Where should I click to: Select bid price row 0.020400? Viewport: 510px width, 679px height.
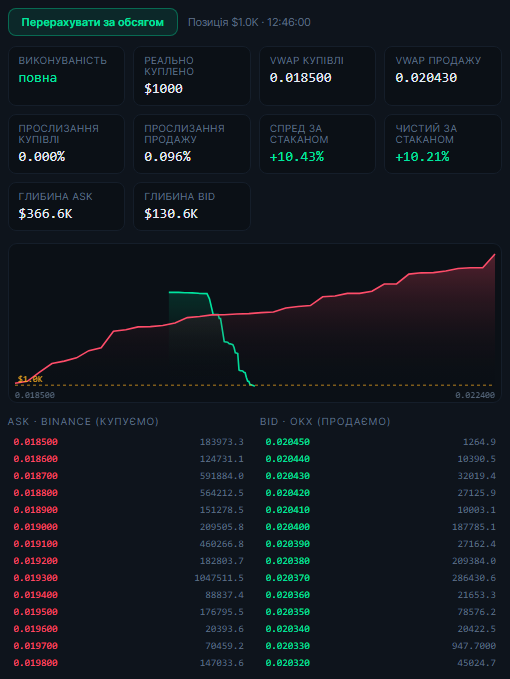point(380,527)
